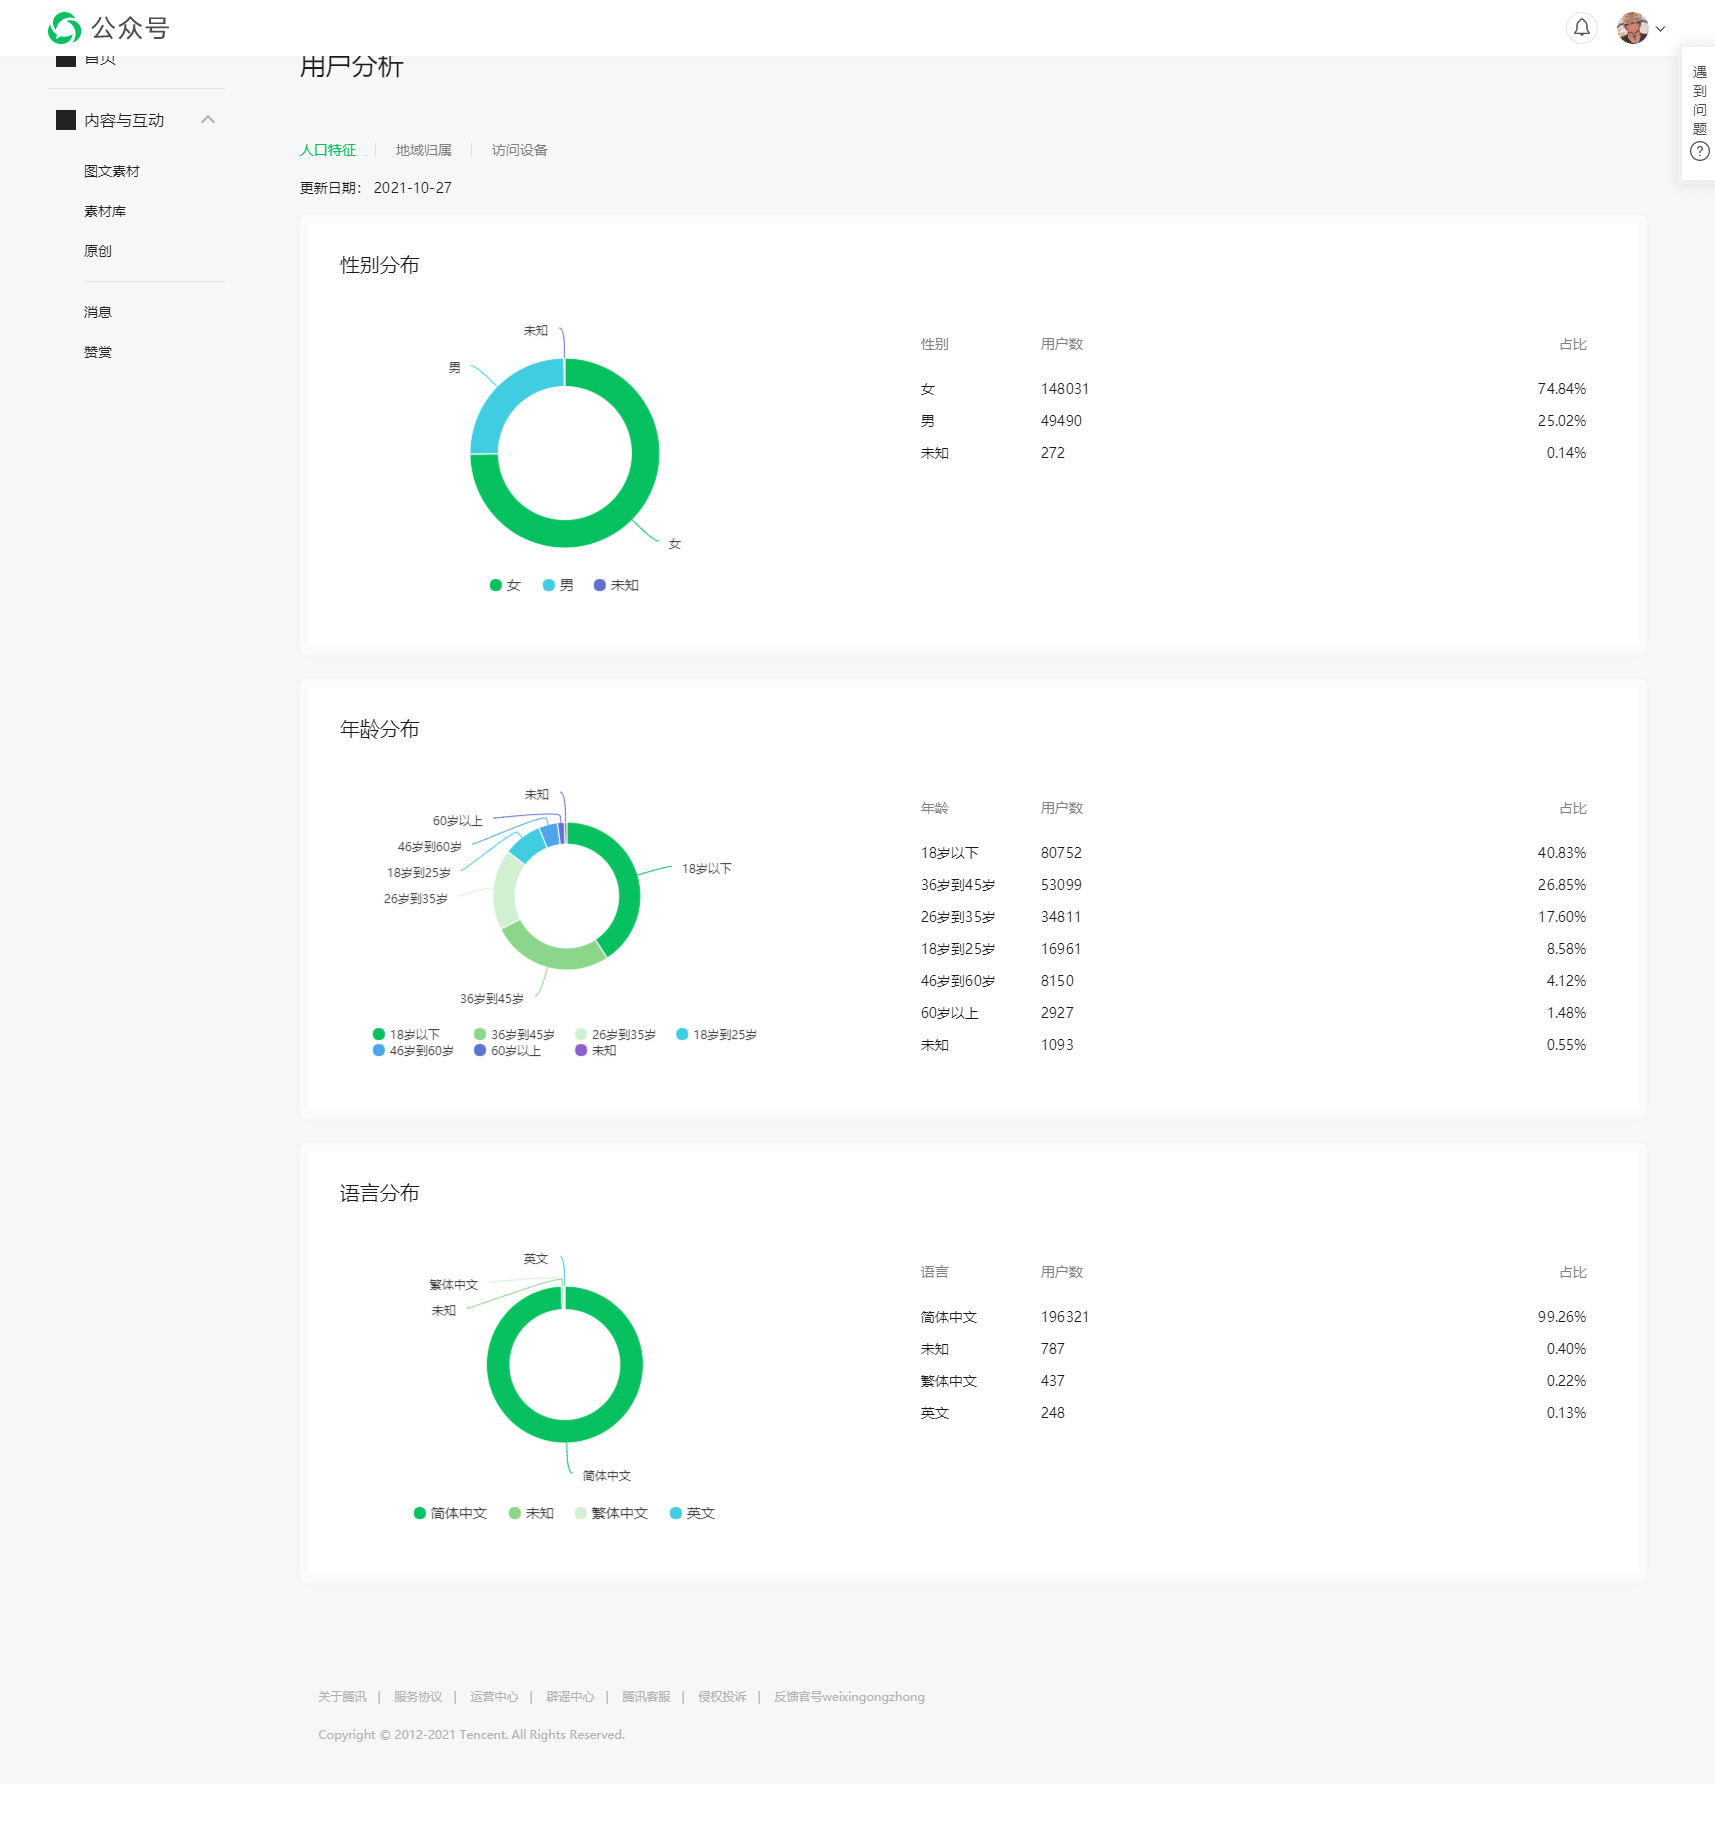Click the user profile avatar
1715x1821 pixels.
coord(1632,28)
